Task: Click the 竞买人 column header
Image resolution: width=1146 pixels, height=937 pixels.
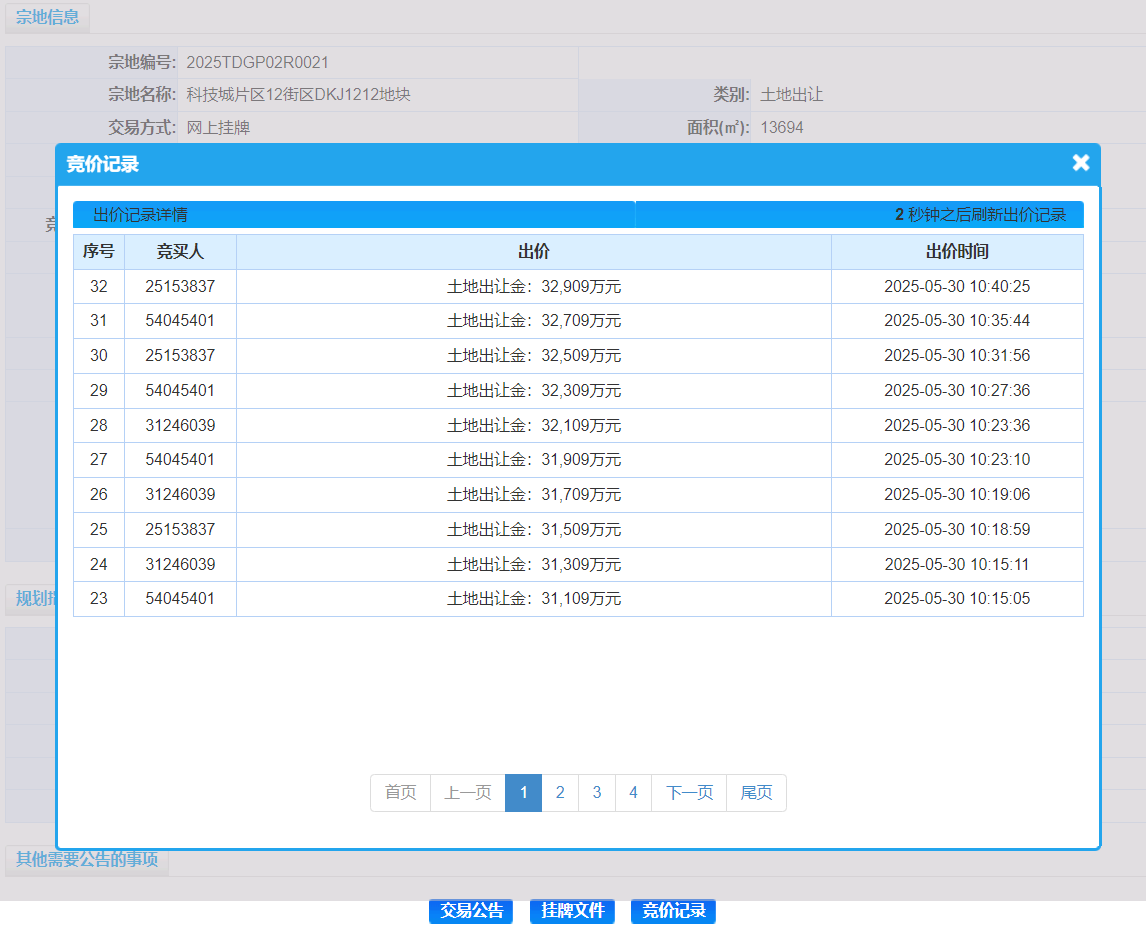Action: point(180,252)
